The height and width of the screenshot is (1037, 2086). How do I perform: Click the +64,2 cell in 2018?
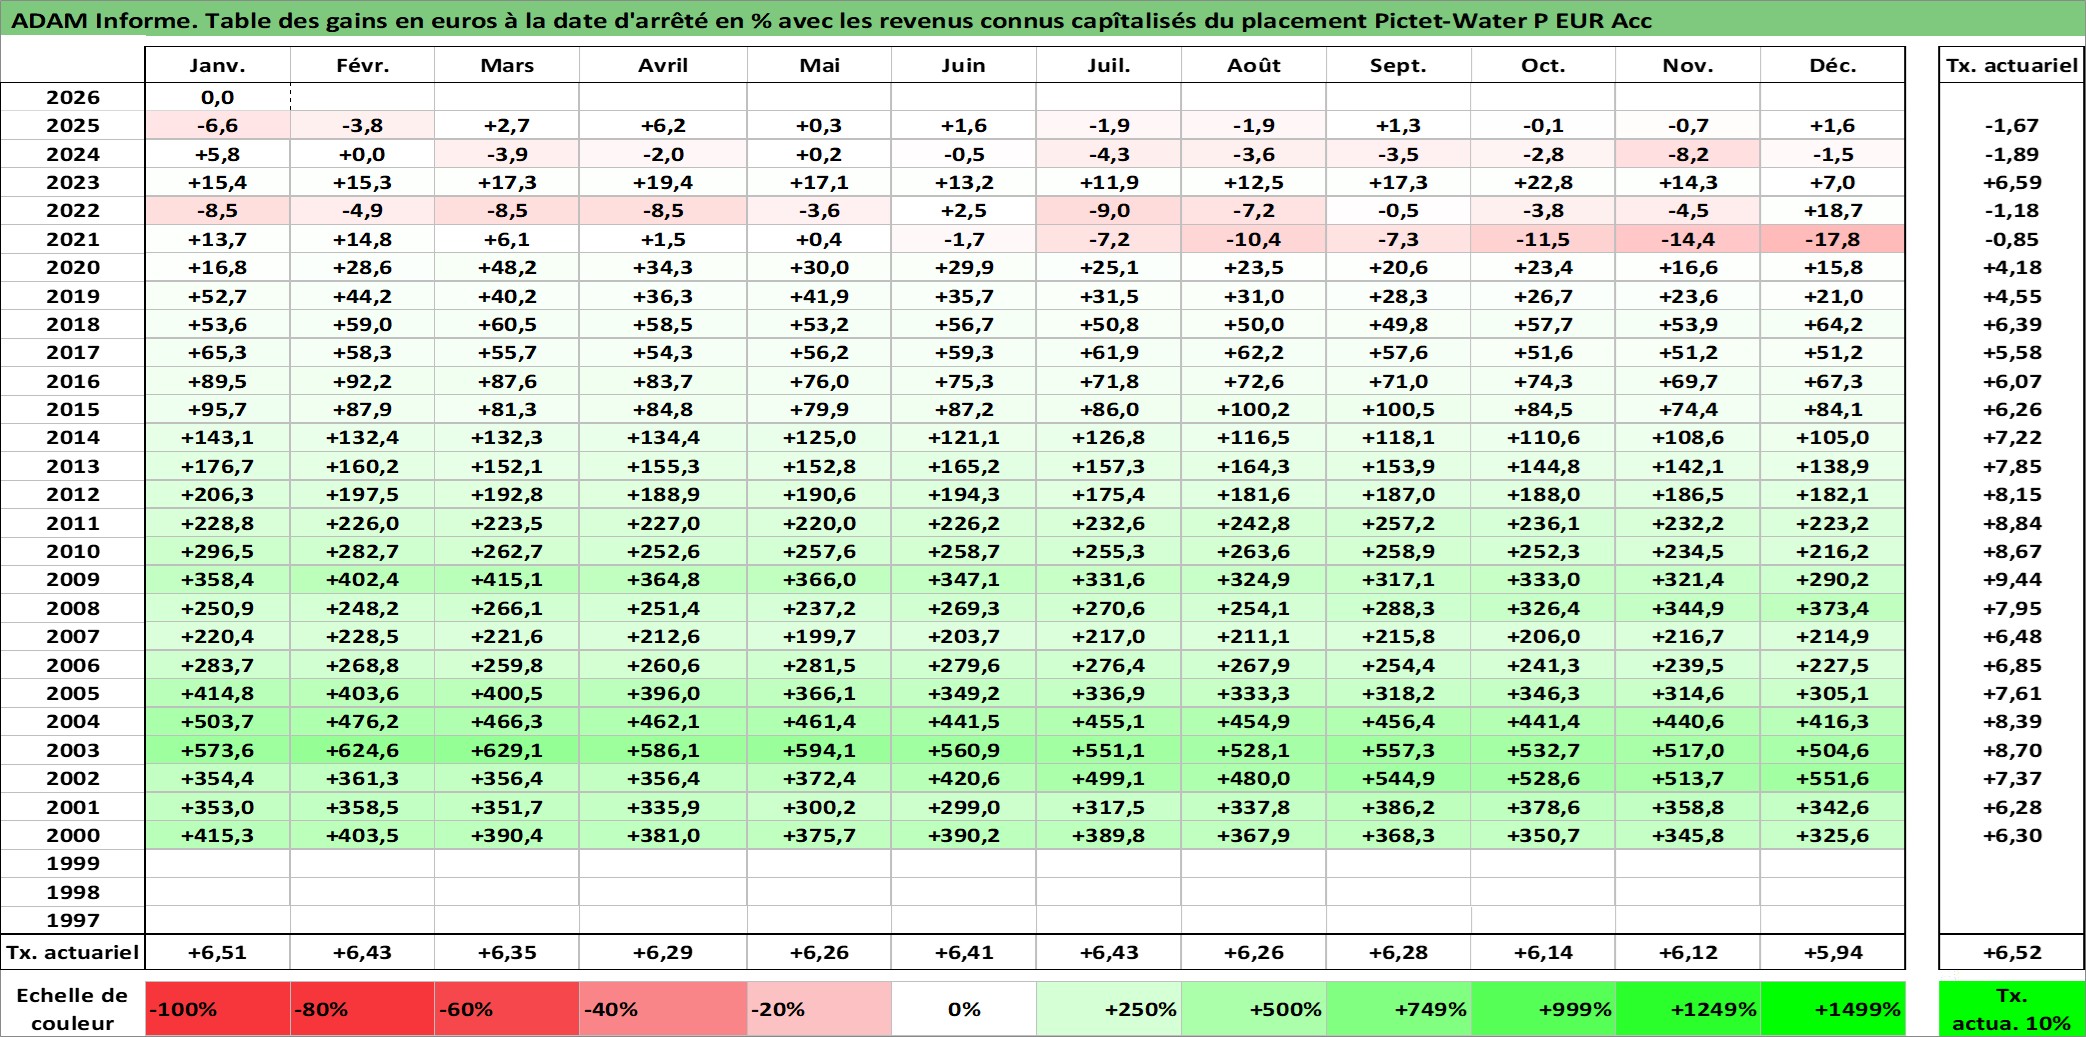tap(1833, 324)
